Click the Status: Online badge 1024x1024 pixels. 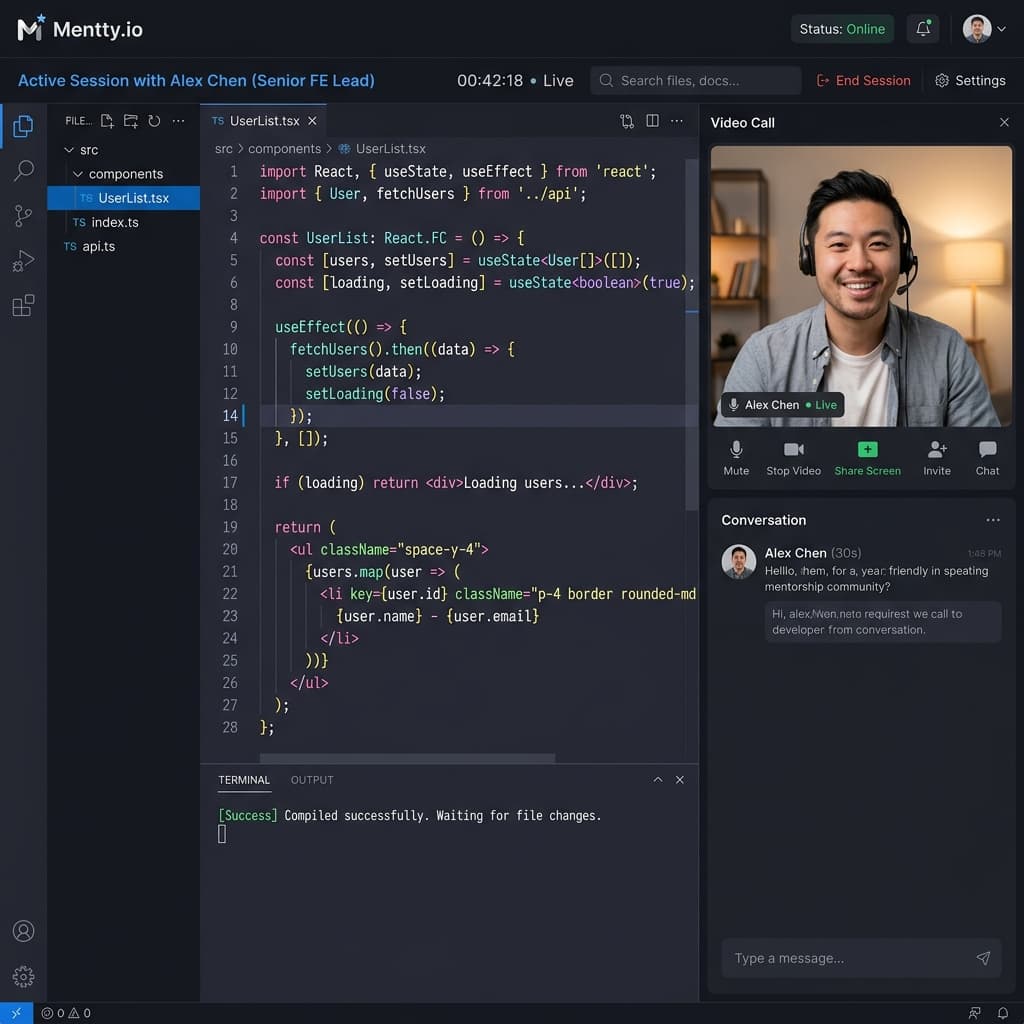[x=842, y=29]
